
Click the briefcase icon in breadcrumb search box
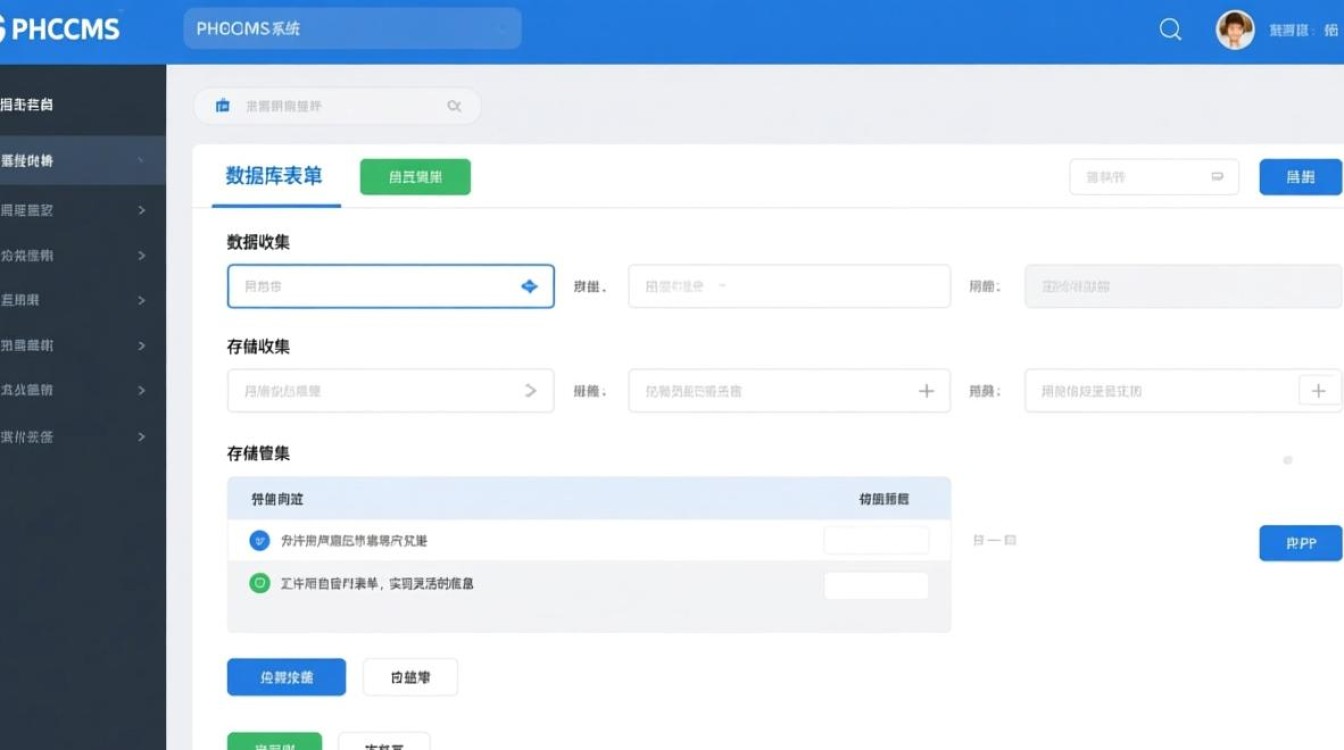click(222, 104)
